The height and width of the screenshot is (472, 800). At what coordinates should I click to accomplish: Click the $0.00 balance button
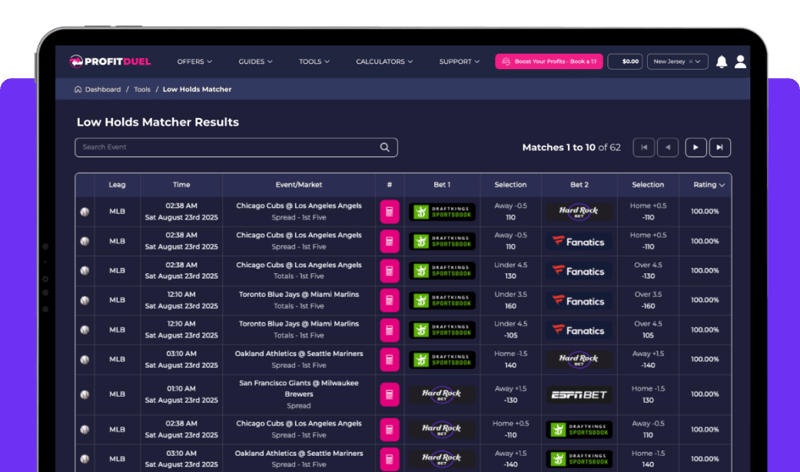[x=626, y=62]
